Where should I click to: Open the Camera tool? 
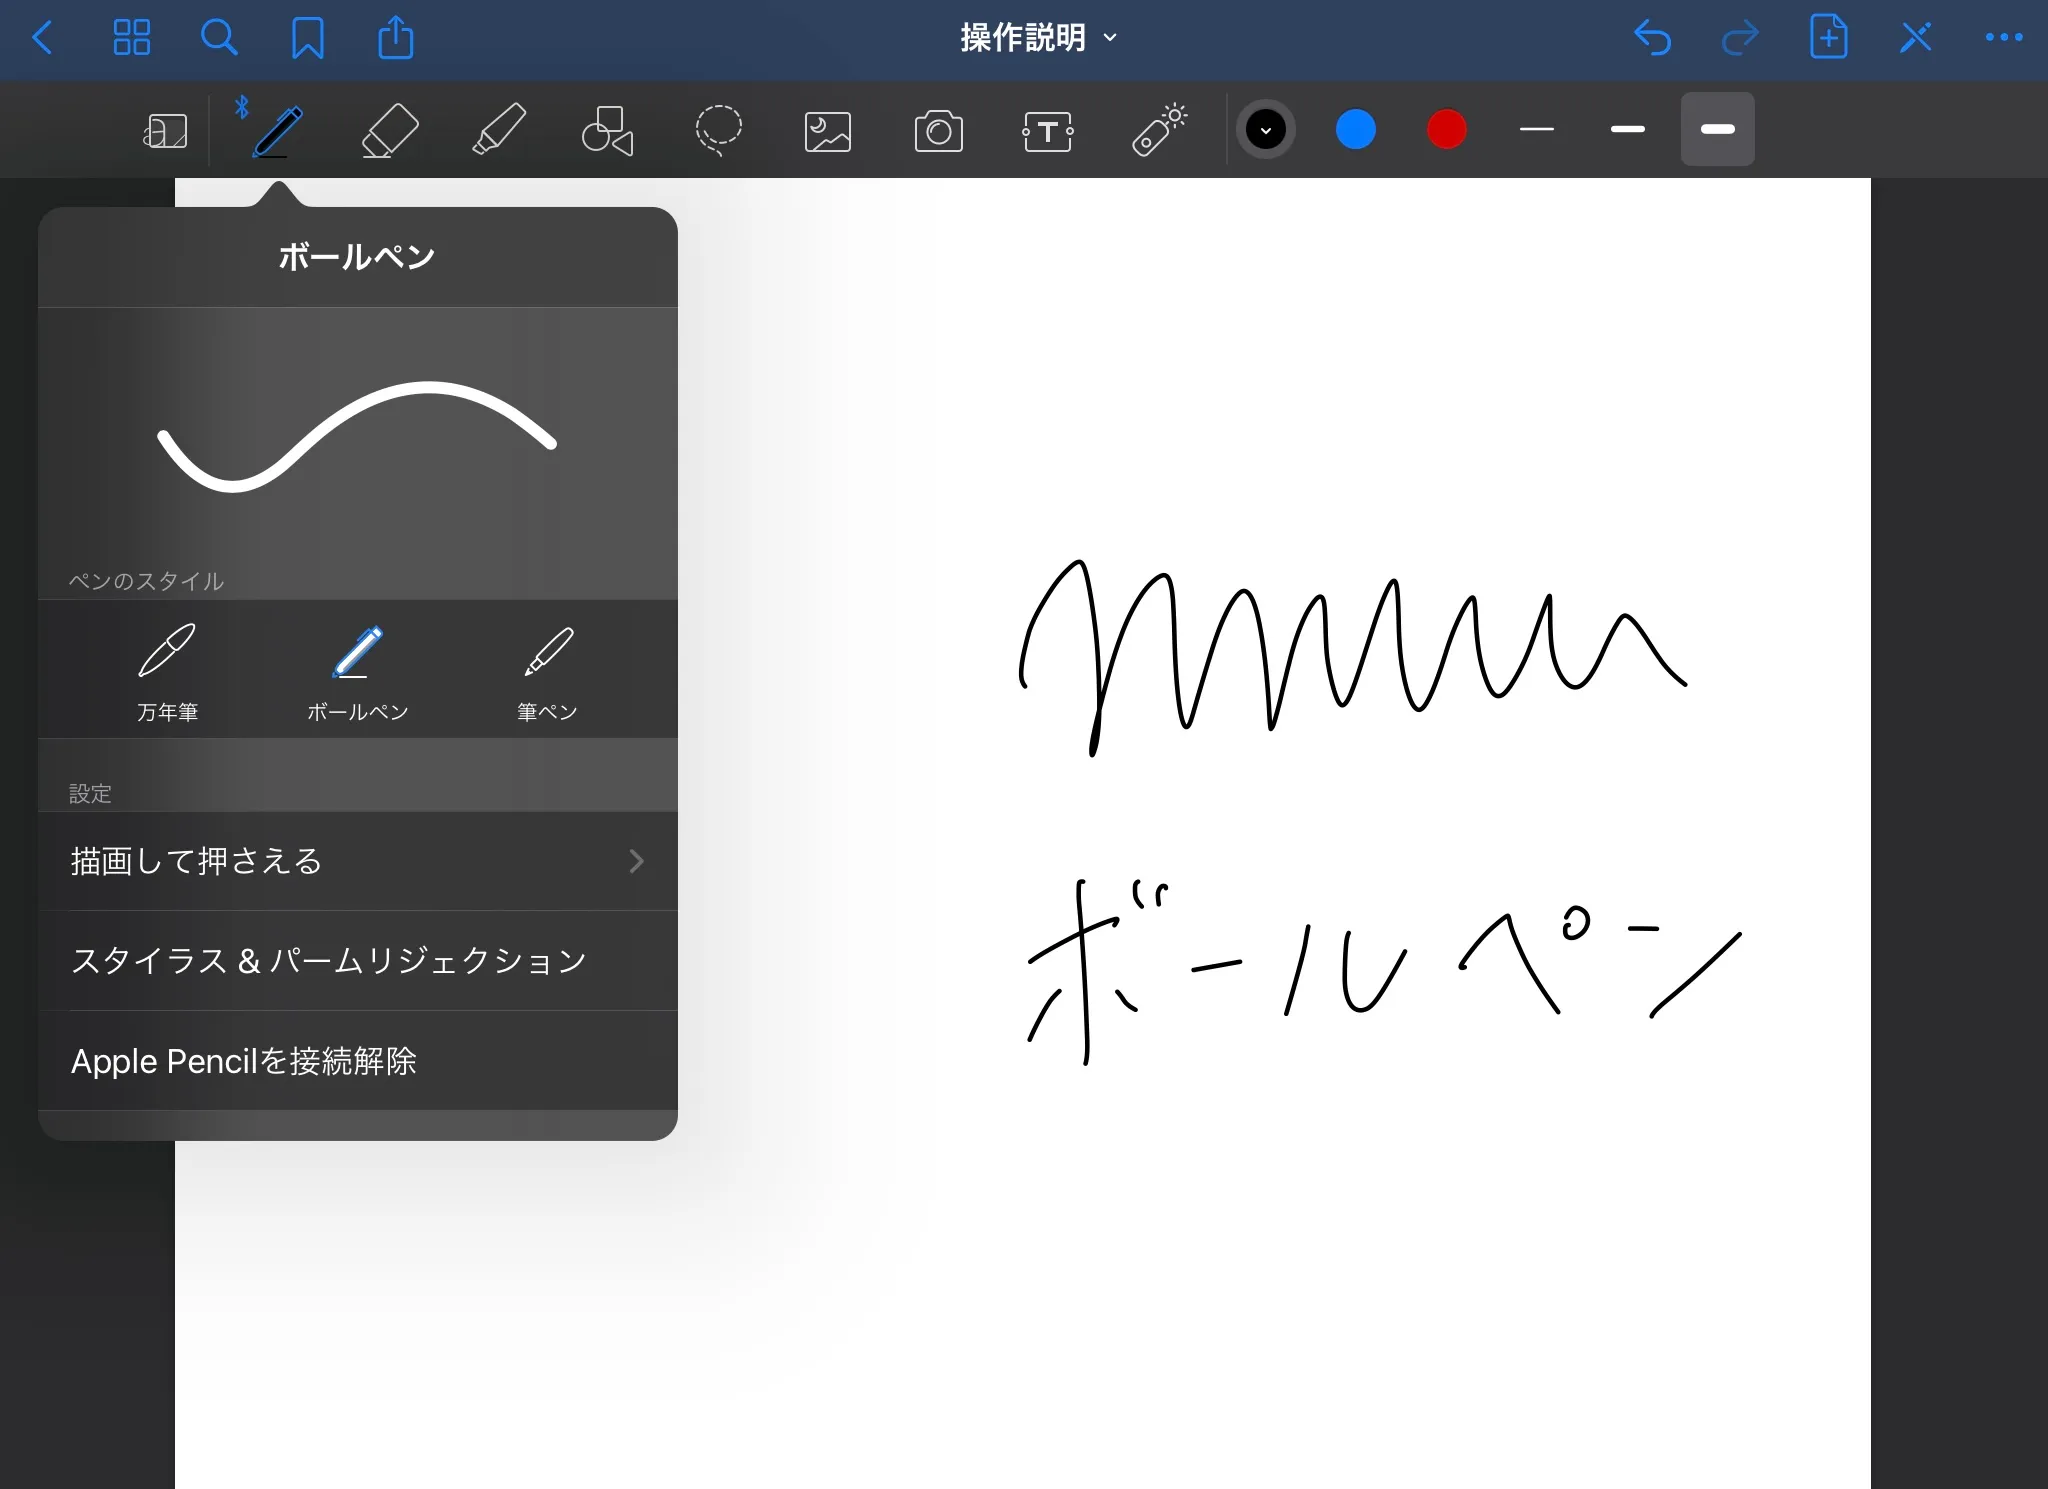coord(938,131)
